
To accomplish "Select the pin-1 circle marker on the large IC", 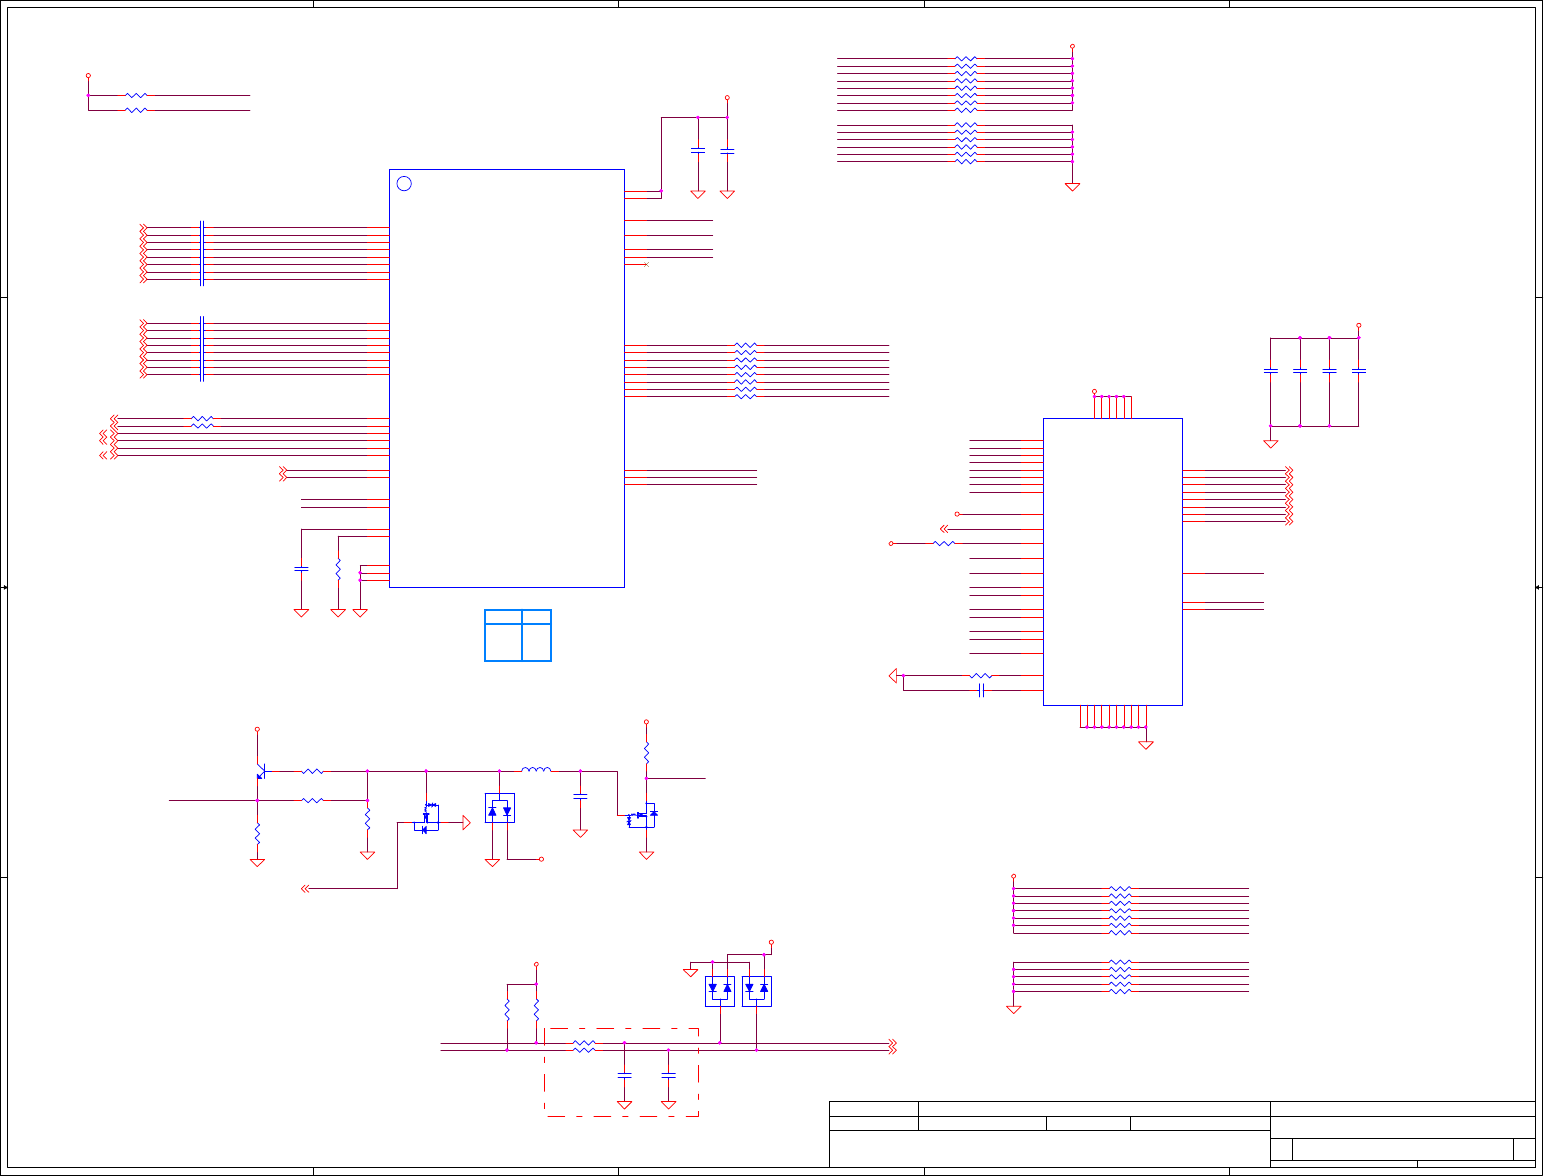I will 404,184.
